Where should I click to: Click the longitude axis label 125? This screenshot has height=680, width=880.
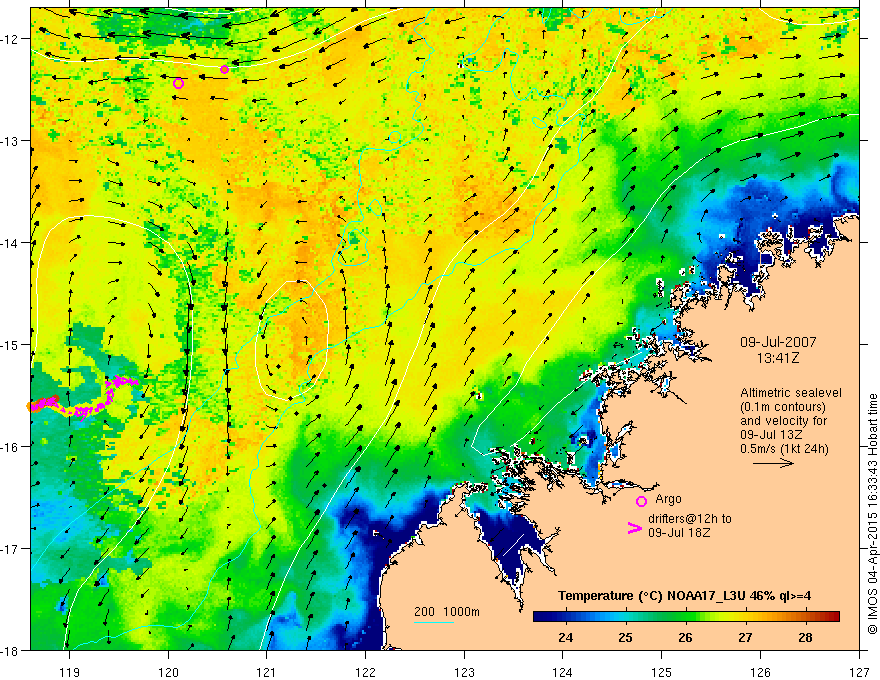tap(662, 671)
